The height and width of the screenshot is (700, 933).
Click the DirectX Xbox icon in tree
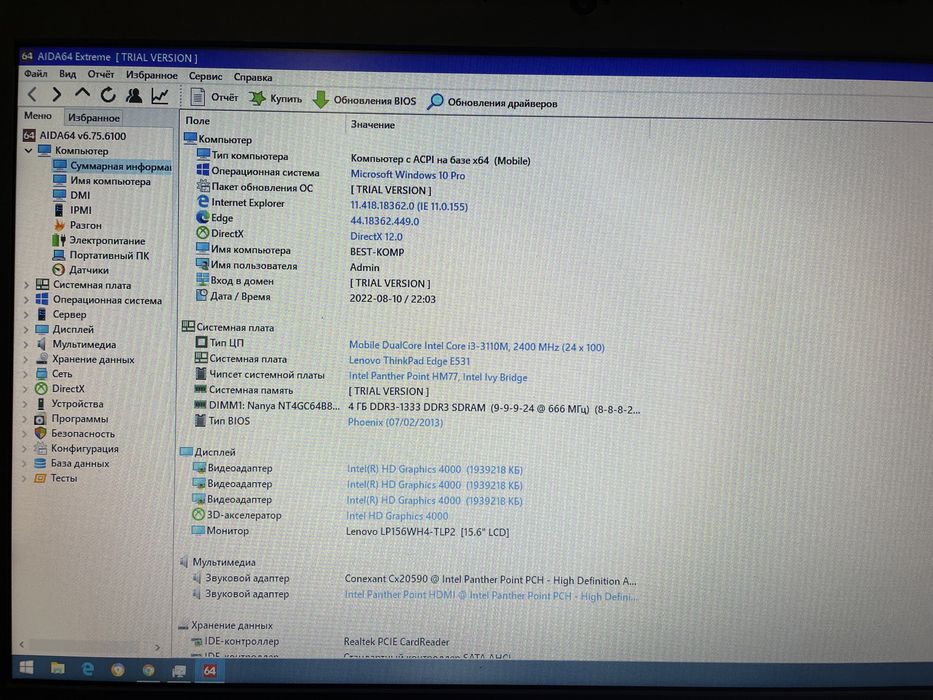point(41,389)
